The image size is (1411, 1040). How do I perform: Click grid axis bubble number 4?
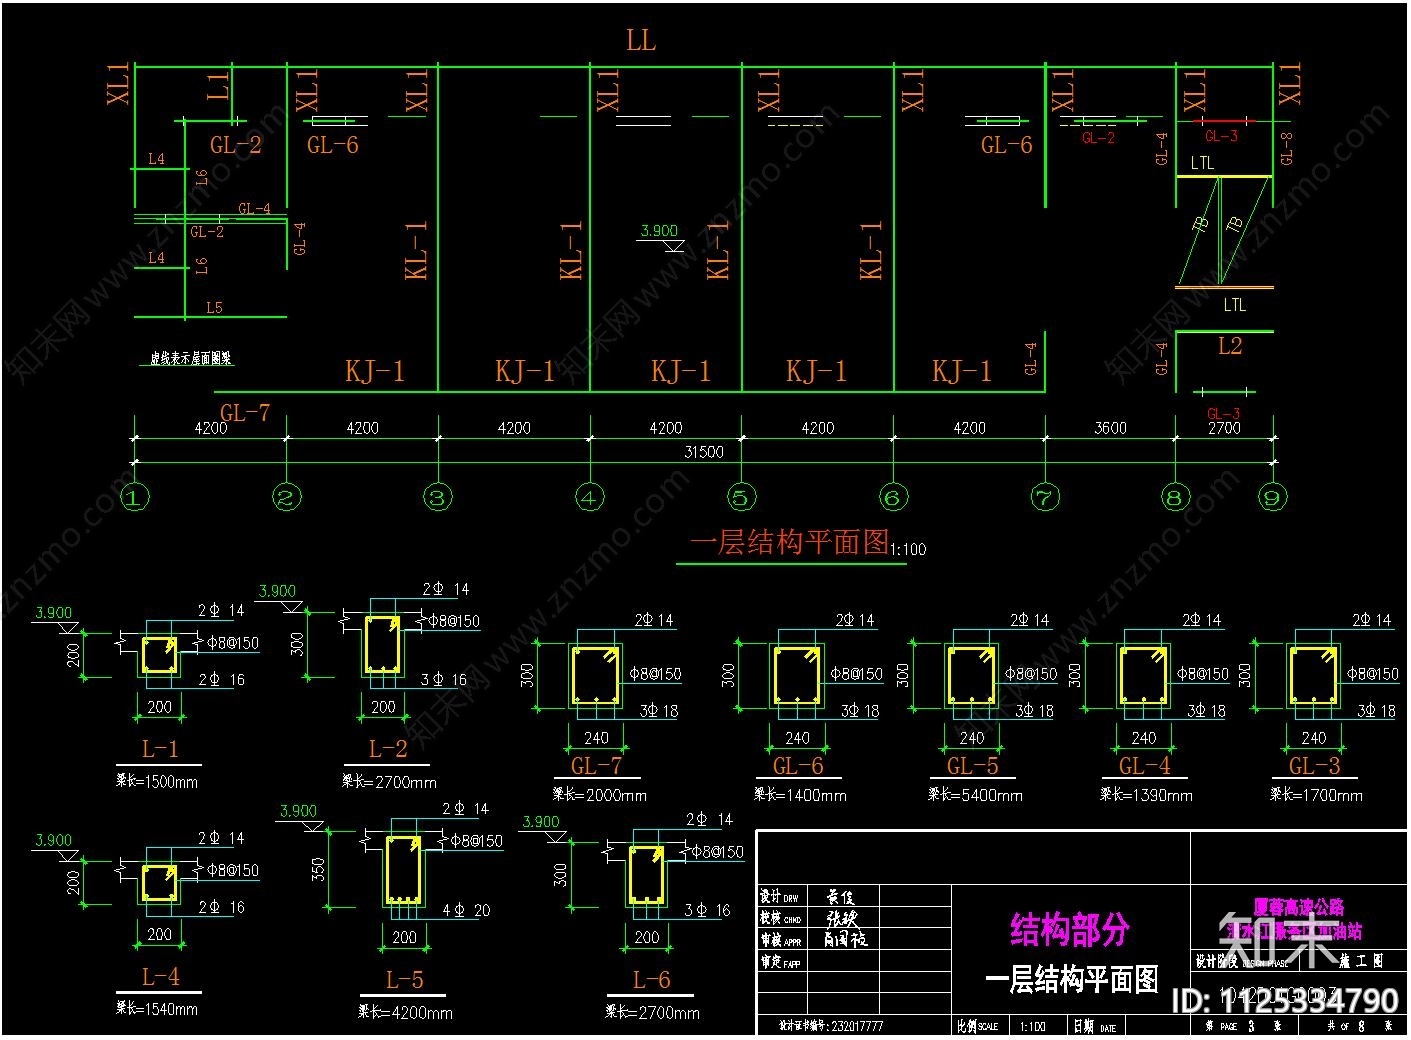click(x=590, y=497)
